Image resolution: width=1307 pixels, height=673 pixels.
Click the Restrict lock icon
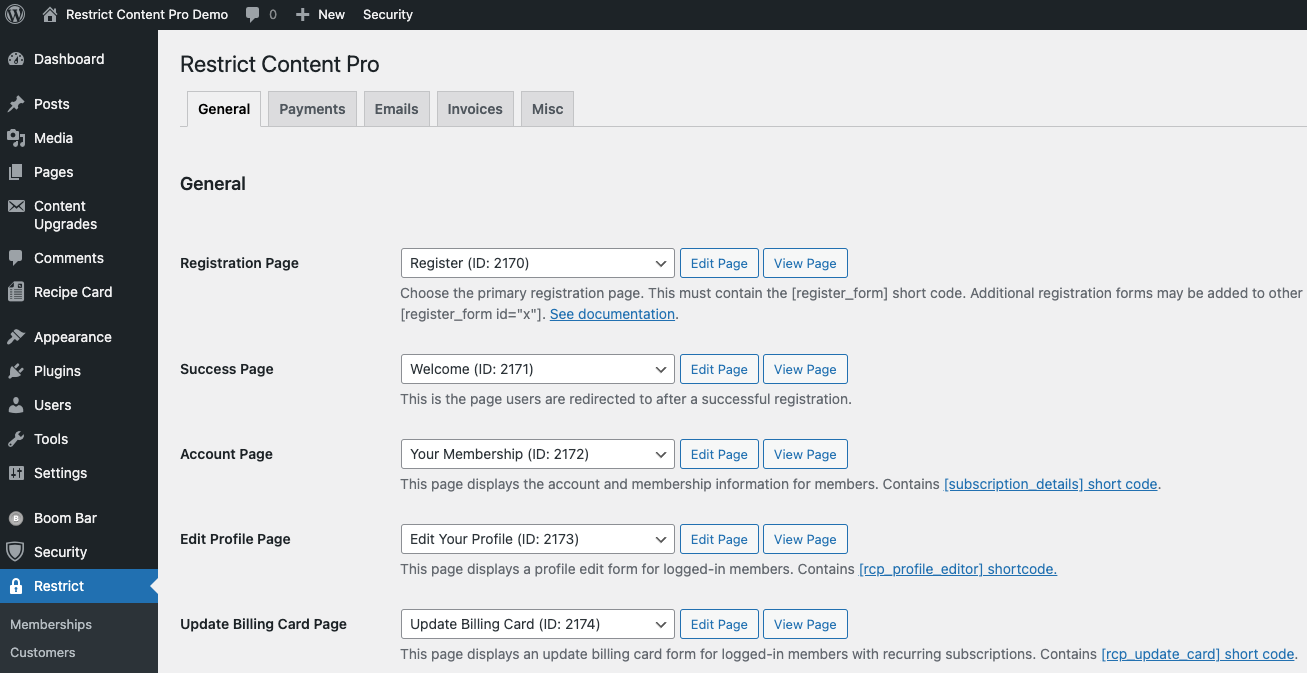point(16,586)
